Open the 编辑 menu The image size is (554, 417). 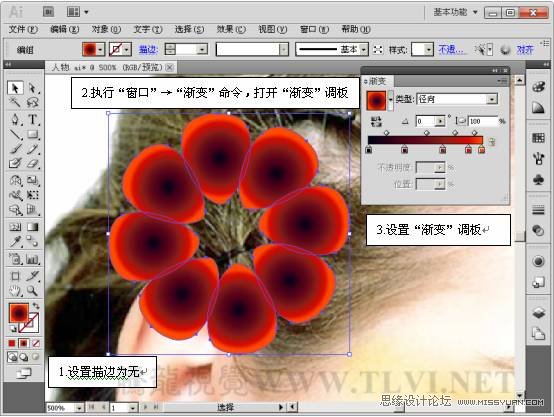pyautogui.click(x=64, y=29)
